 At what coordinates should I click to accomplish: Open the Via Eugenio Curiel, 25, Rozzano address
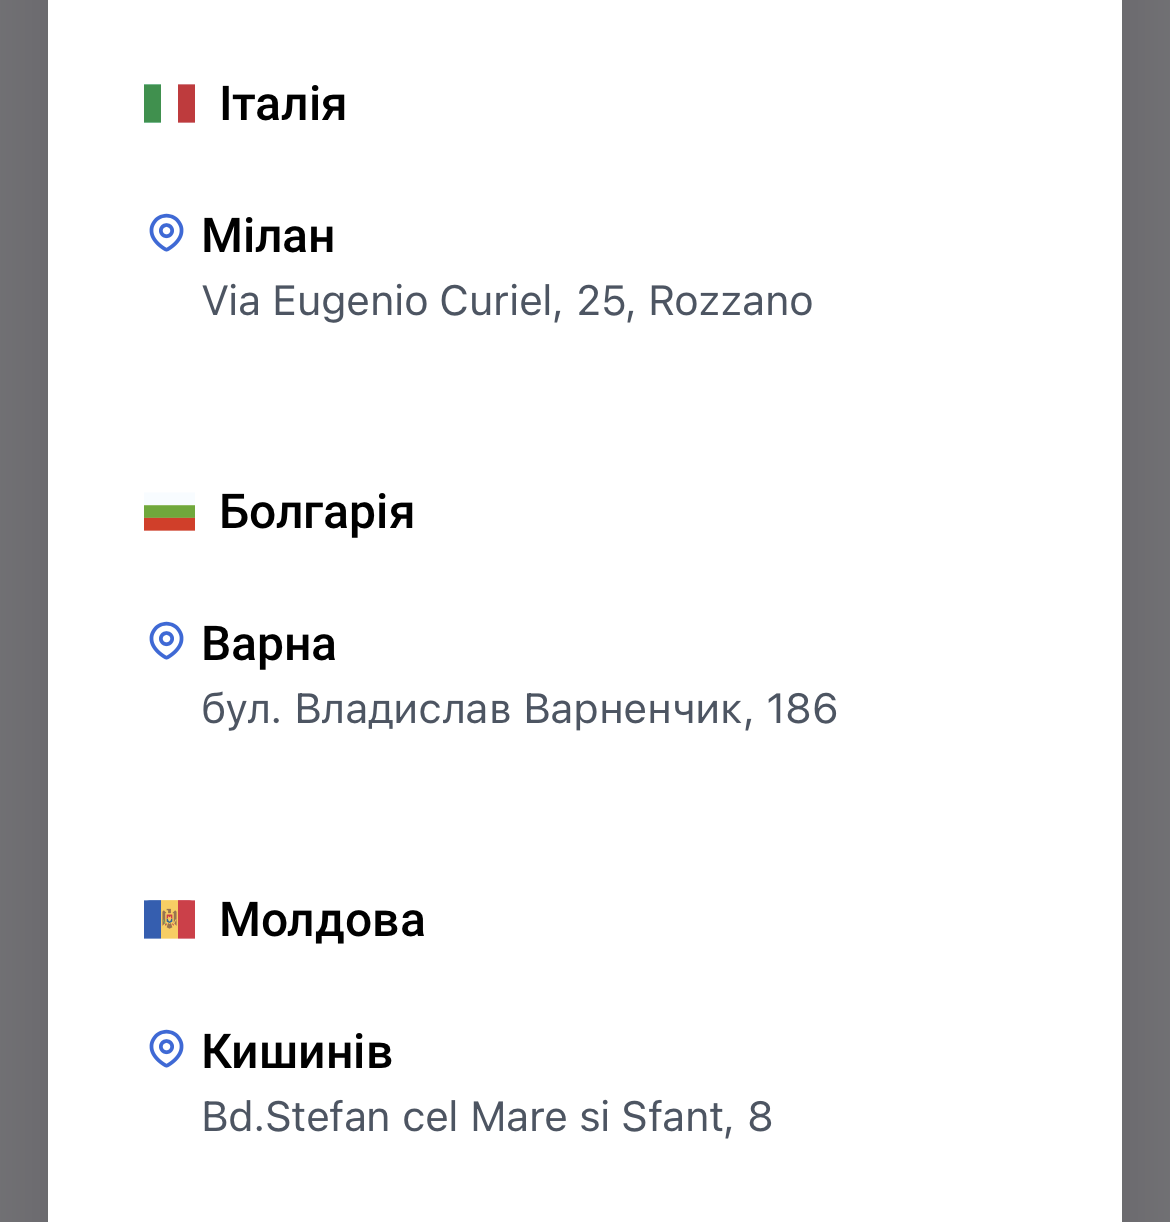pos(507,301)
